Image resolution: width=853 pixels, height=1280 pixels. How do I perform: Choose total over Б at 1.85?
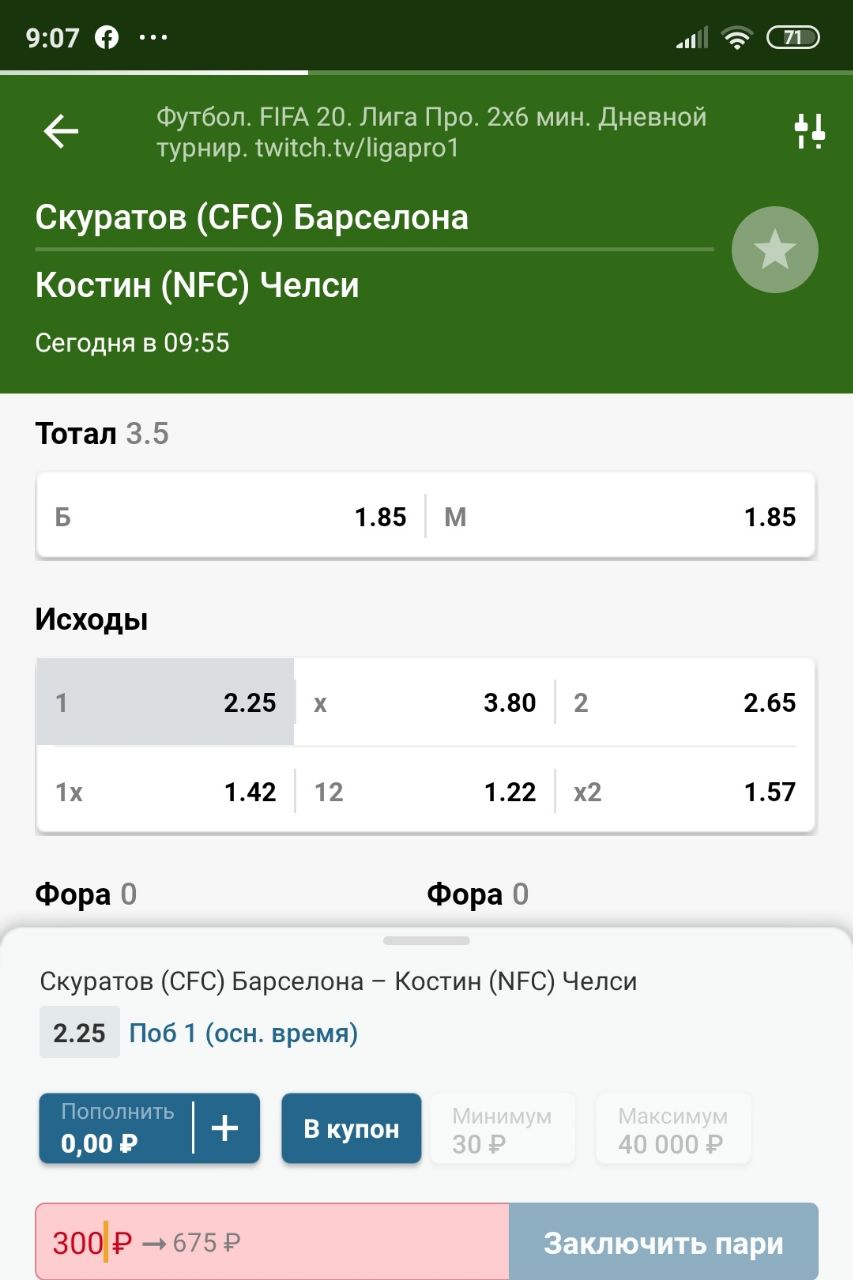pyautogui.click(x=231, y=517)
